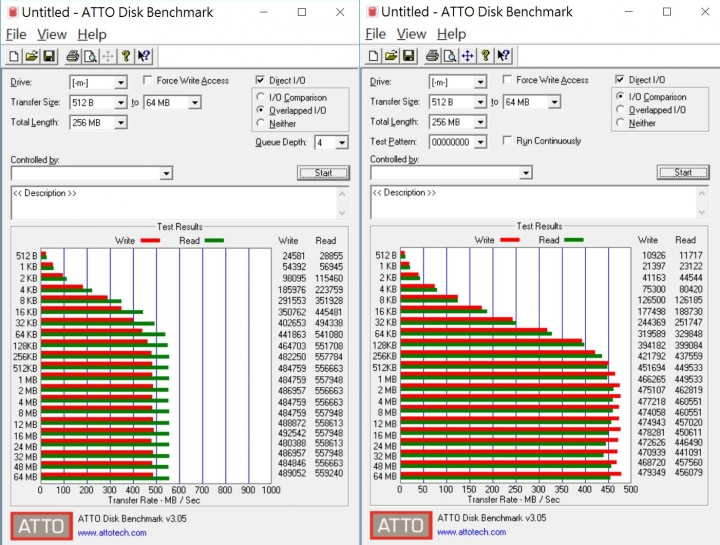This screenshot has height=545, width=720.
Task: Click ATTO logo in left window
Action: [x=41, y=526]
